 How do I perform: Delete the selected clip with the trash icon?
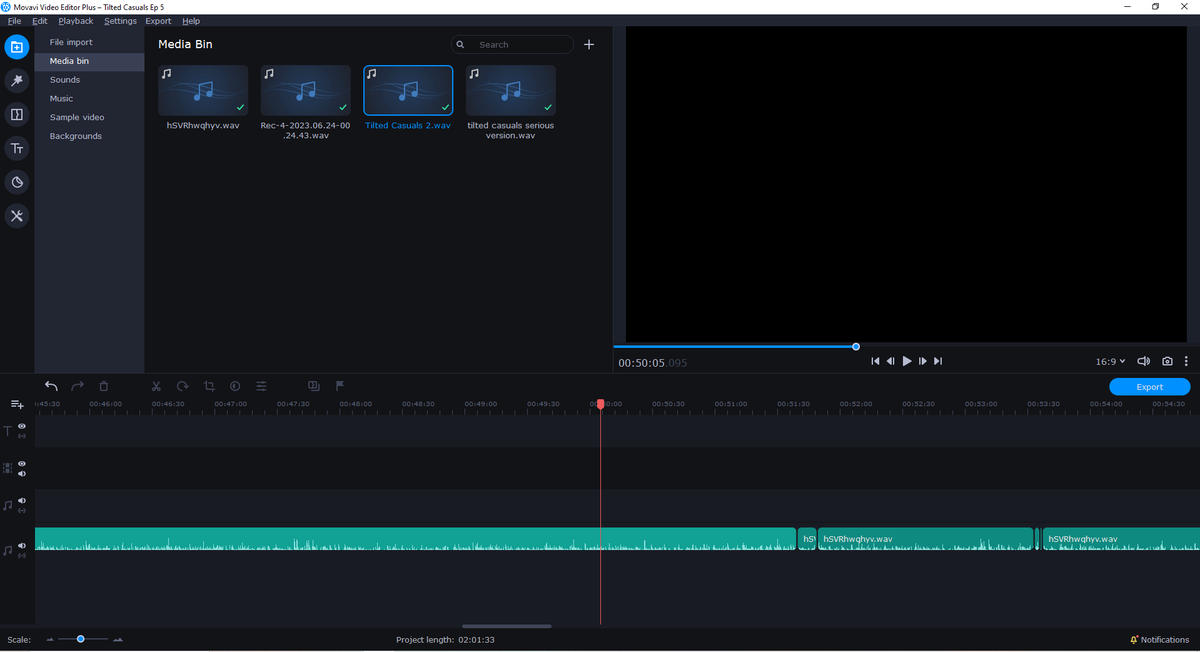point(104,386)
